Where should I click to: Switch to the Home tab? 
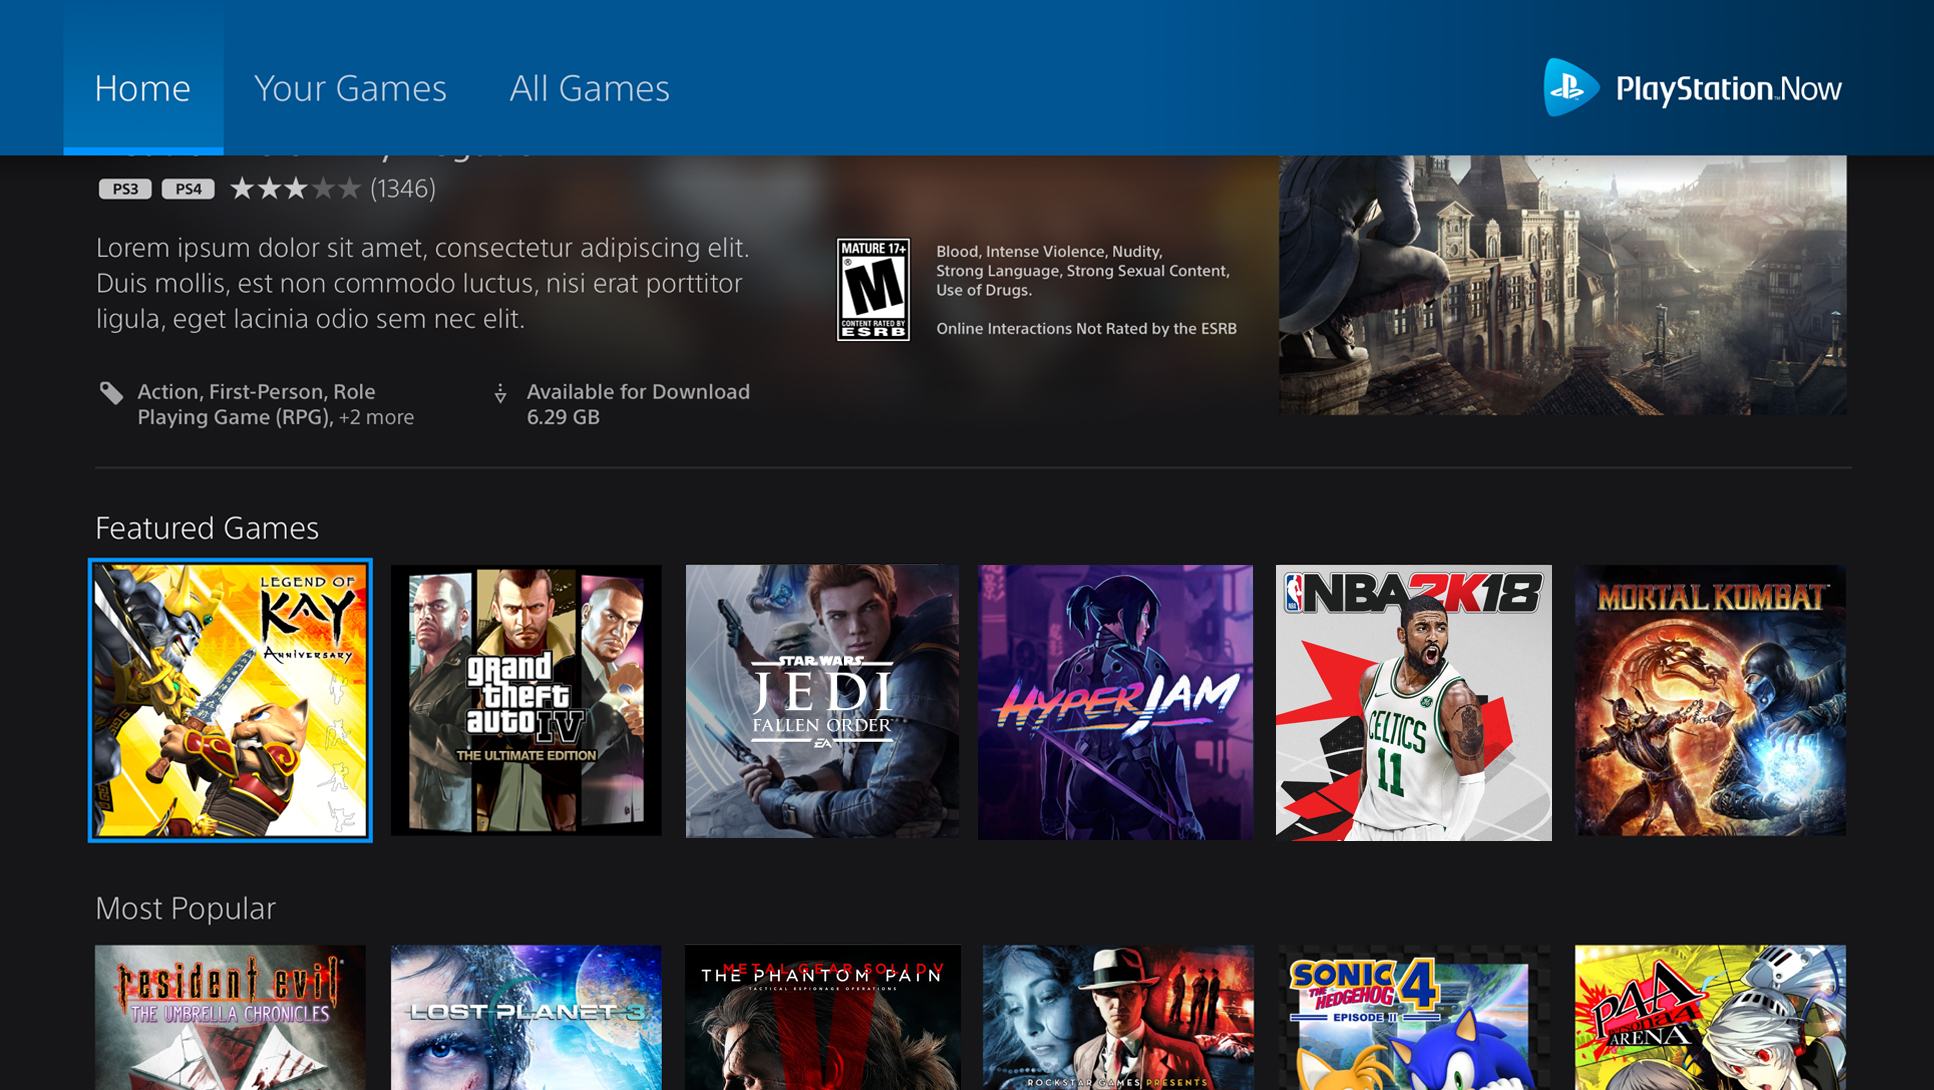pyautogui.click(x=143, y=88)
